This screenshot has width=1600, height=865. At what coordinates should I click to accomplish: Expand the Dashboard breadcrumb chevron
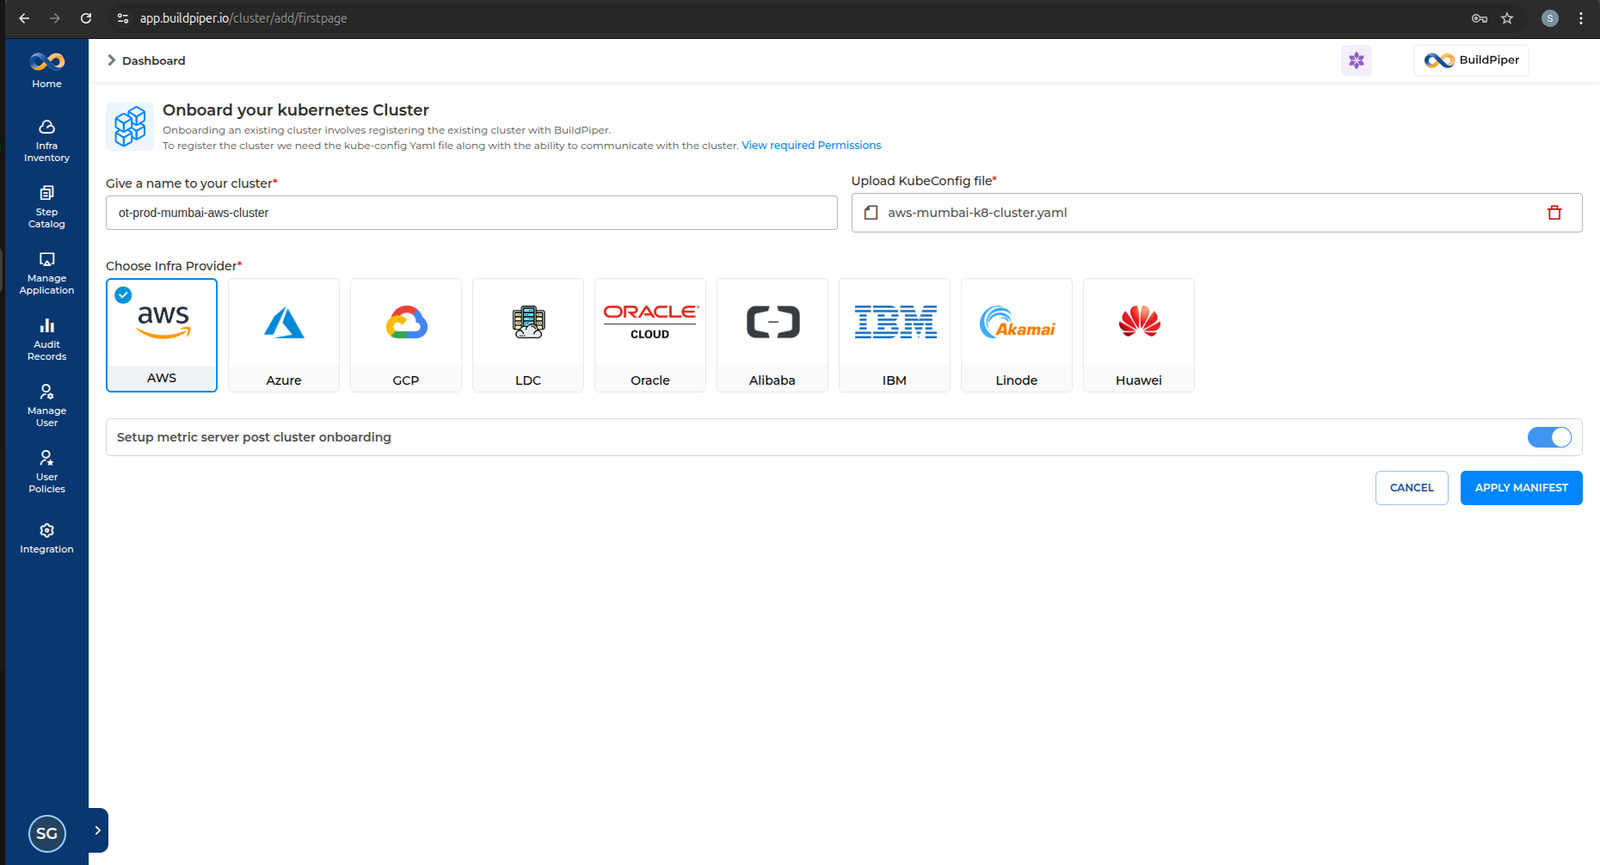(x=111, y=60)
